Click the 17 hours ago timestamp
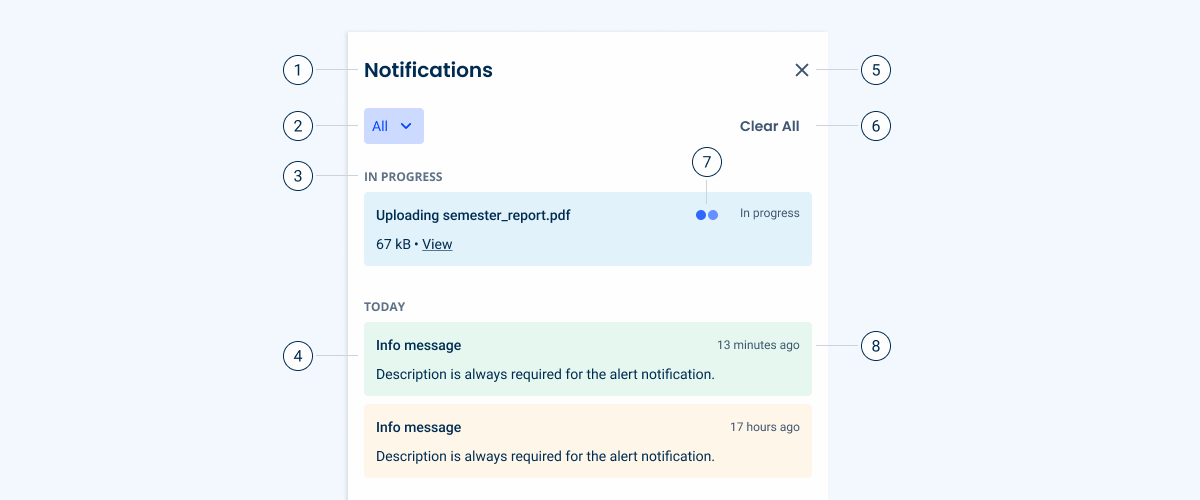Viewport: 1200px width, 500px height. pyautogui.click(x=764, y=427)
